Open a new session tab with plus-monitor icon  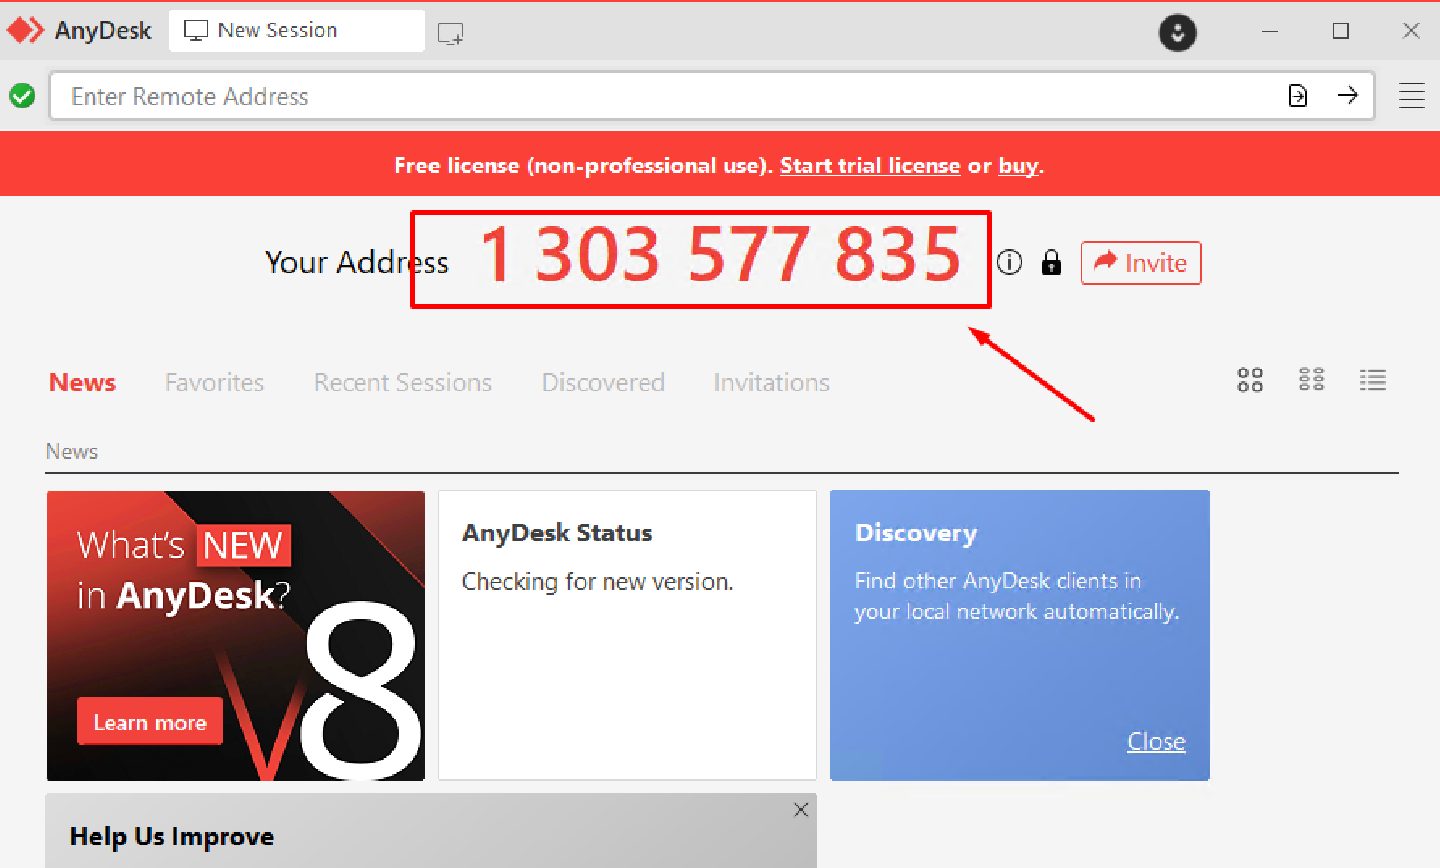pos(450,34)
